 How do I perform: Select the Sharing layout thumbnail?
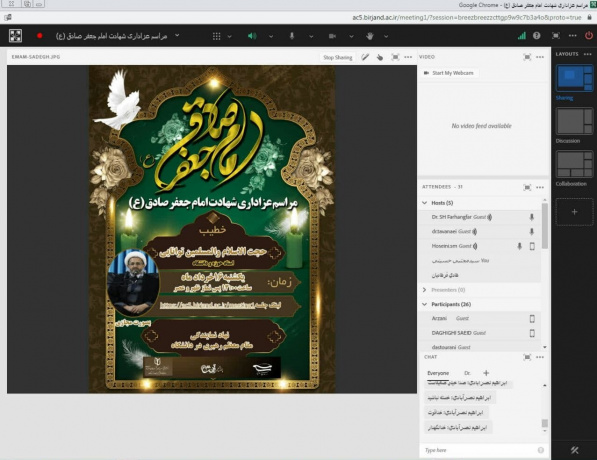click(x=574, y=78)
